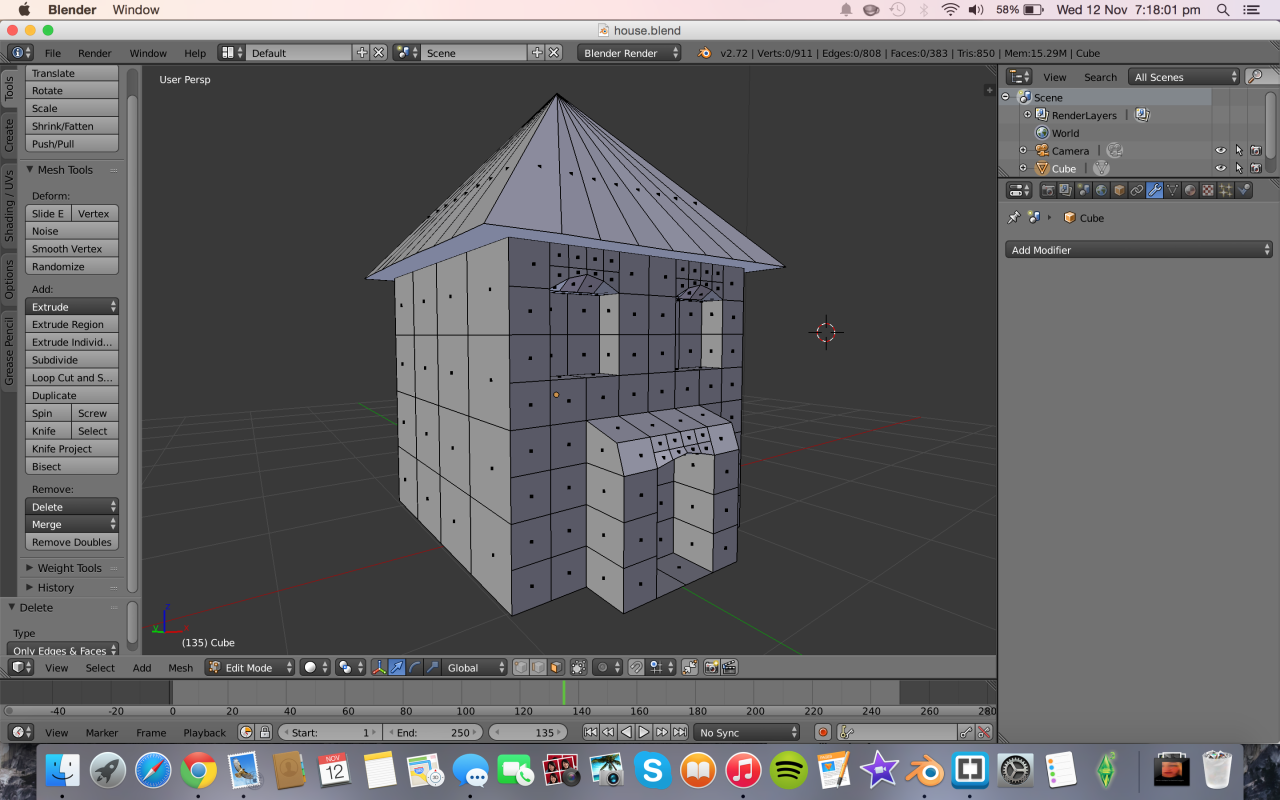The image size is (1280, 800).
Task: Select the Particles properties icon (sparkles)
Action: point(1225,189)
